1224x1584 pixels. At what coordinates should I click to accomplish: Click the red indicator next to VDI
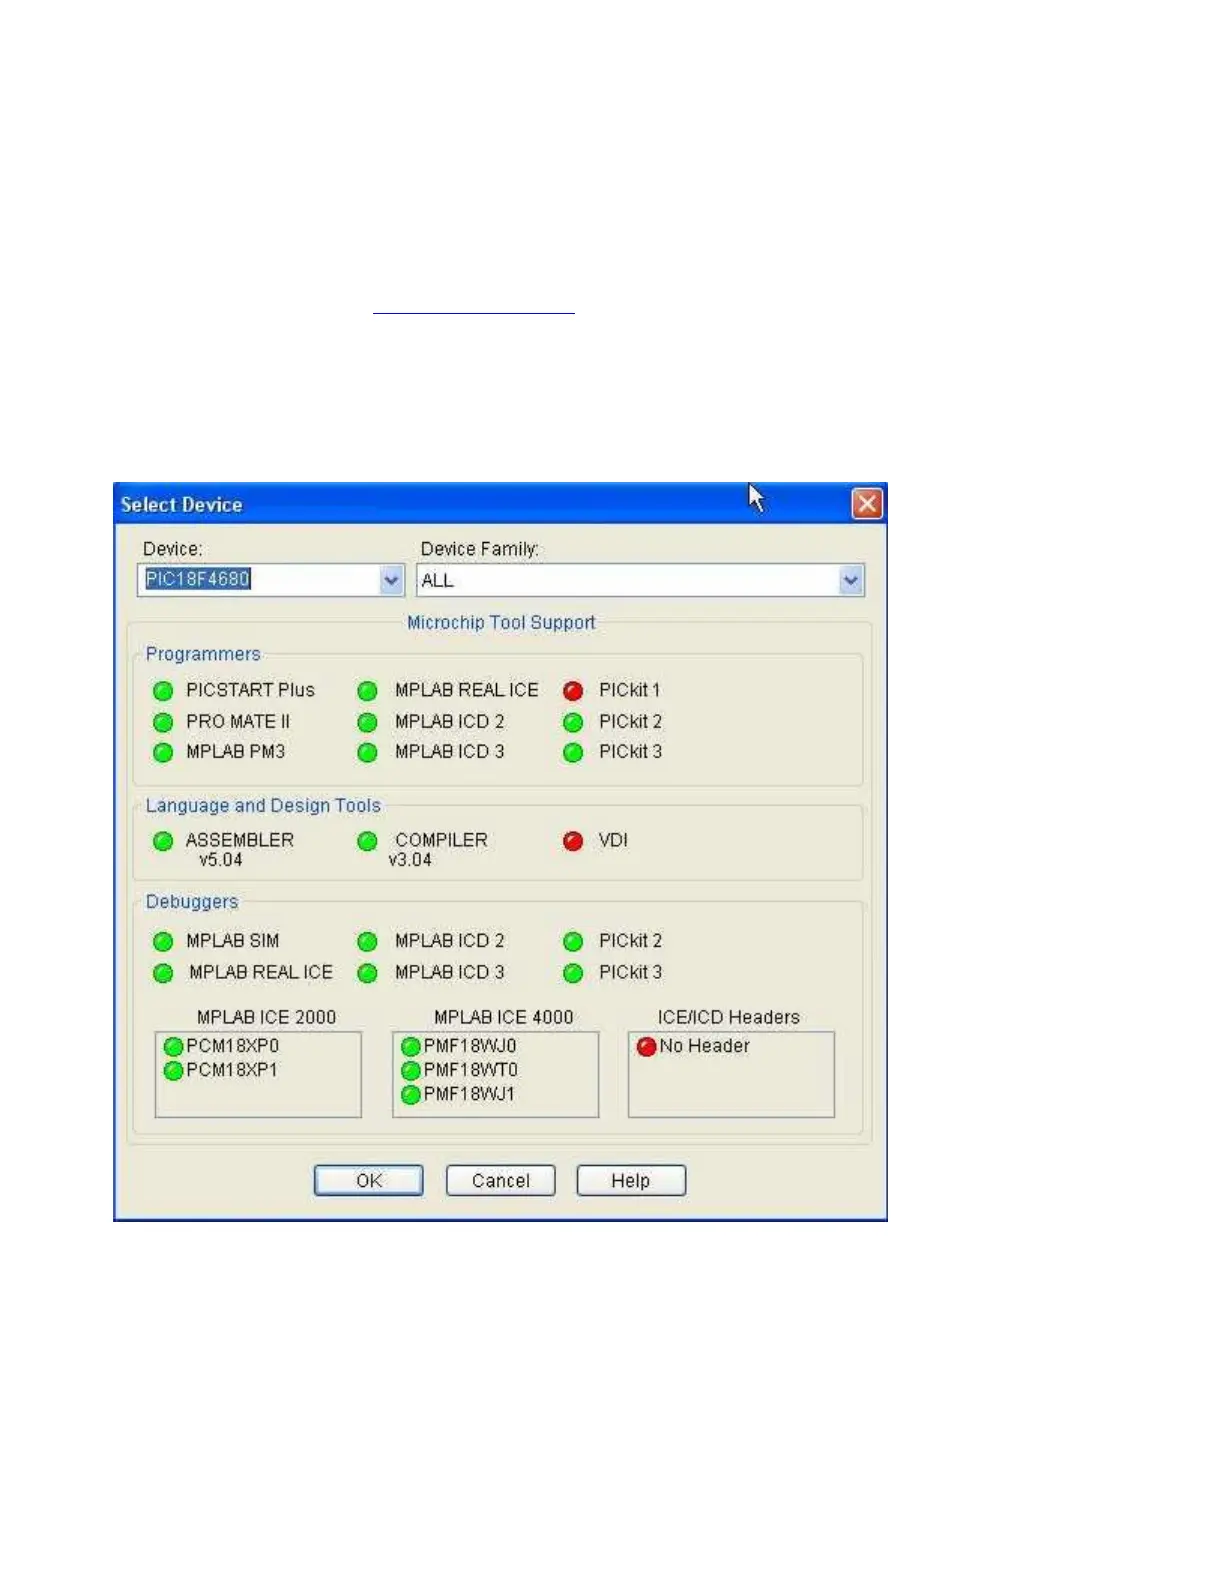pyautogui.click(x=573, y=841)
